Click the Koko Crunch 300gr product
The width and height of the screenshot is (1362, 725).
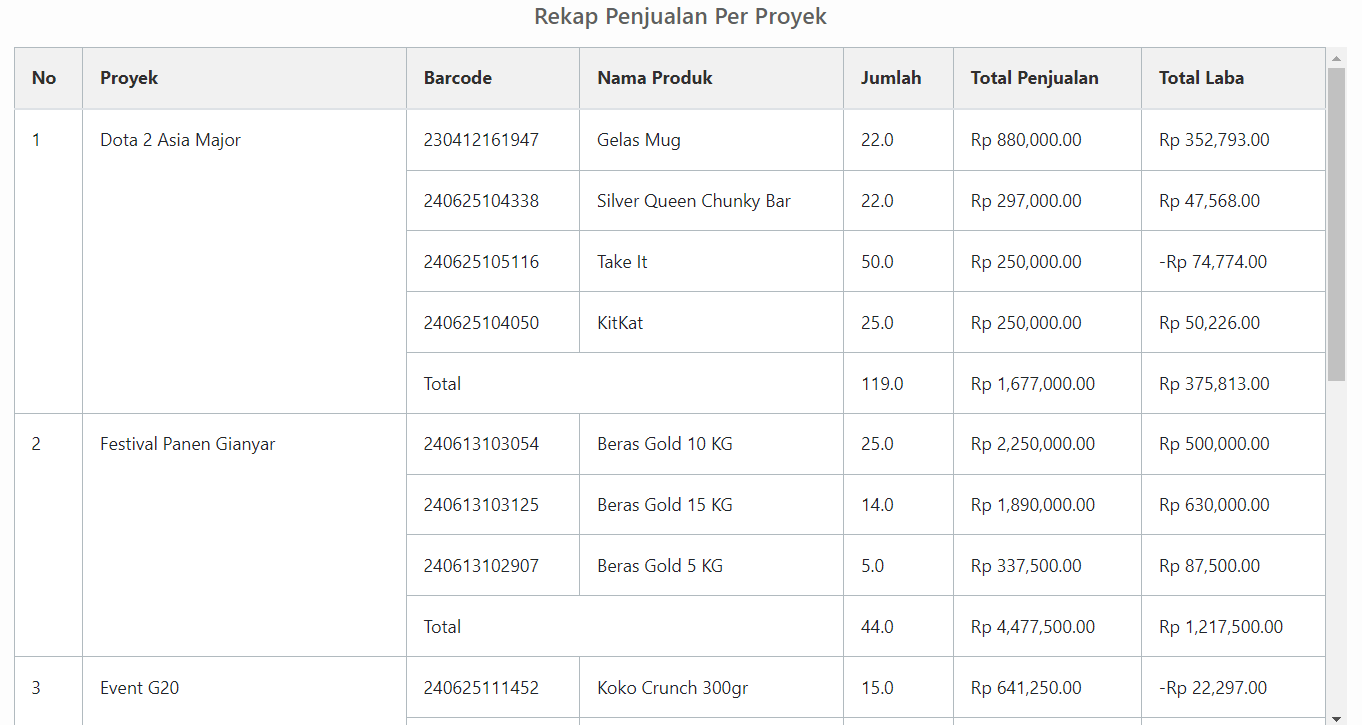point(672,688)
